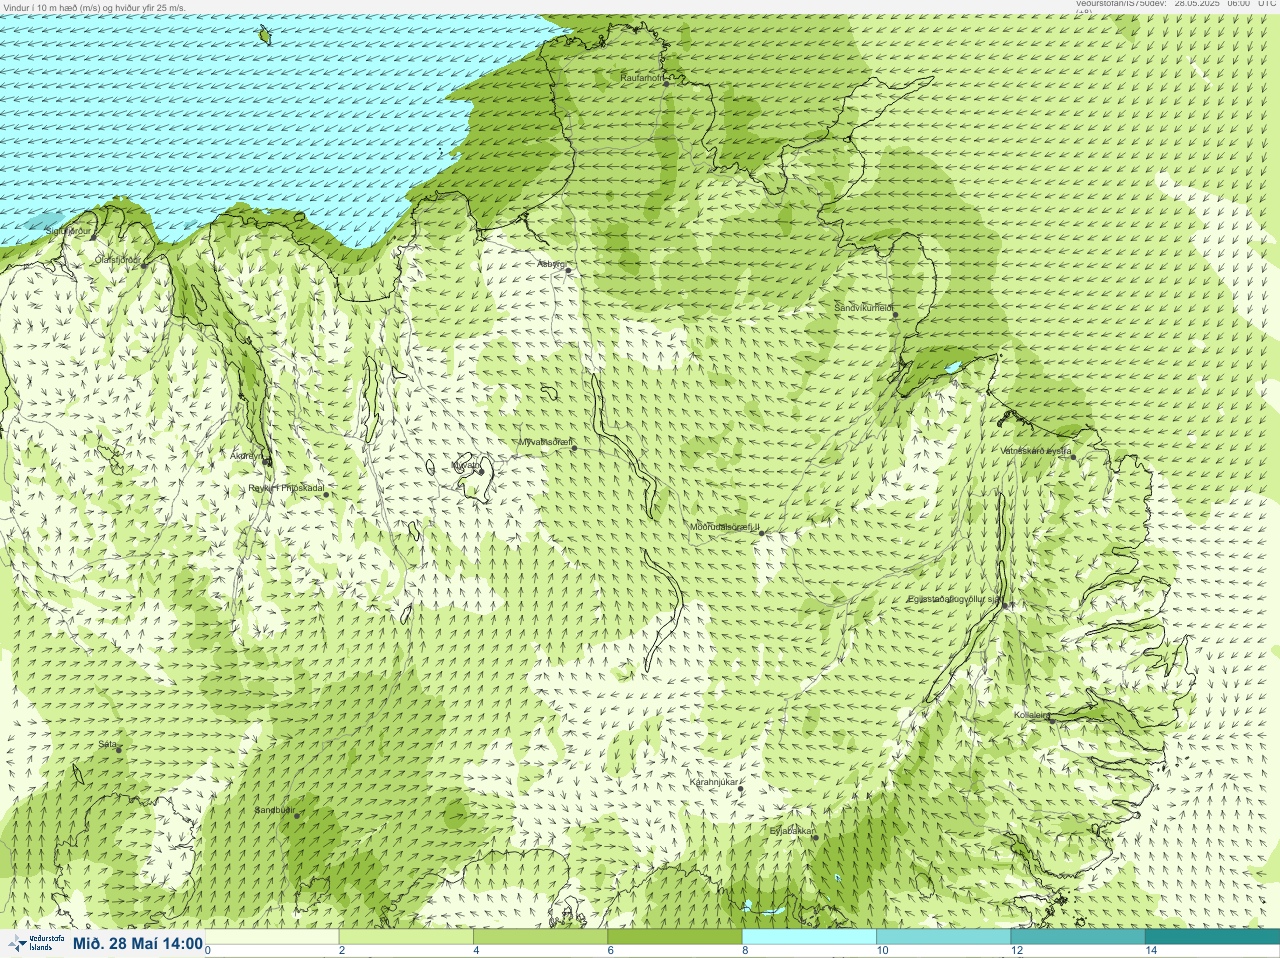This screenshot has width=1280, height=958.
Task: Pick the 12–14 m/s legend swatch
Action: 1078,937
